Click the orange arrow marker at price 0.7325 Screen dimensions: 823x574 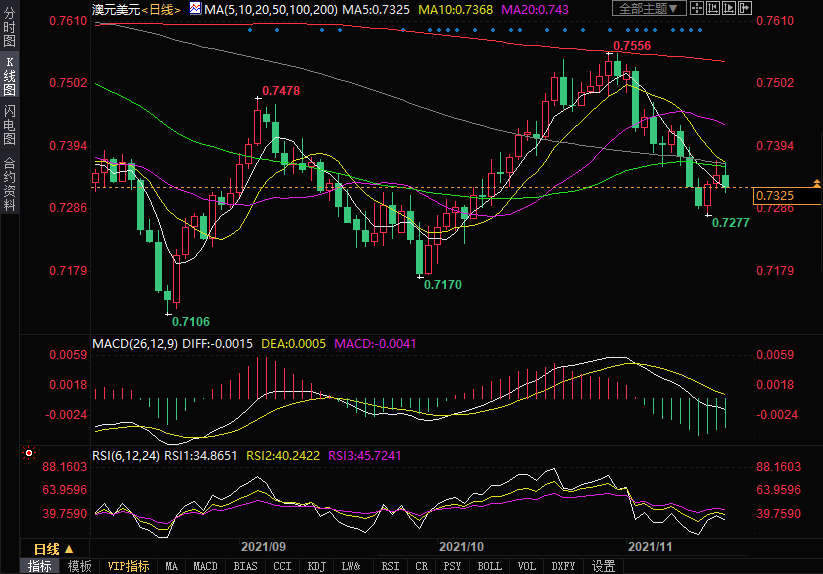[x=817, y=183]
